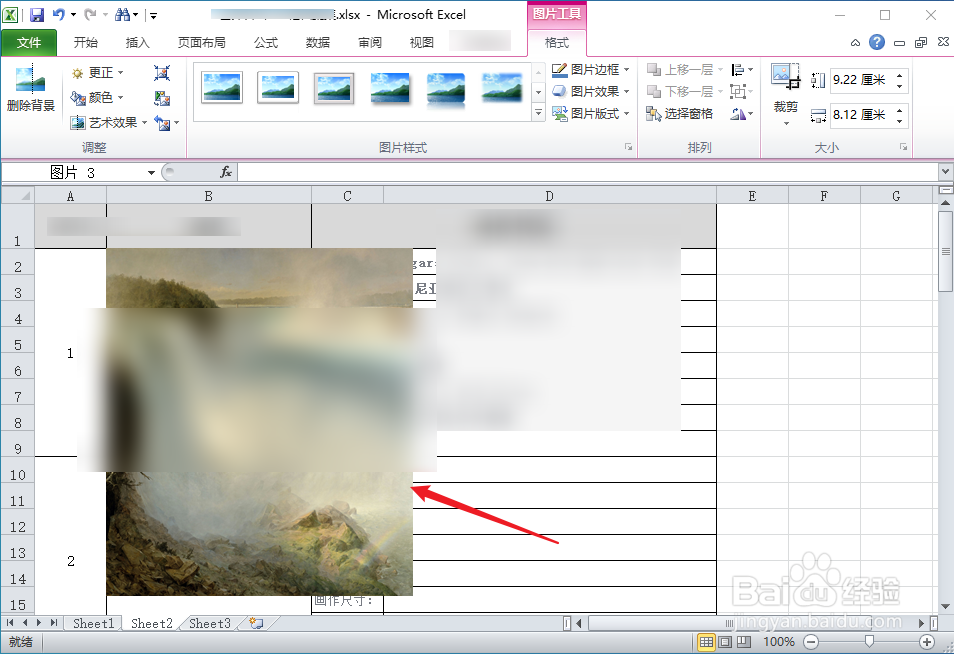Open the Name Box dropdown arrow
954x654 pixels.
[x=151, y=173]
